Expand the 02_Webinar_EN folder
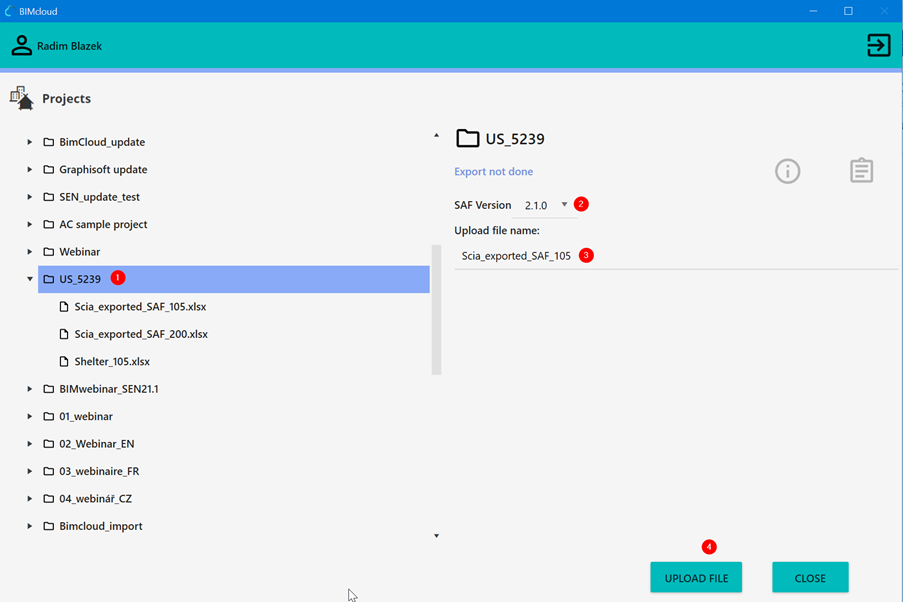The height and width of the screenshot is (602, 903). pyautogui.click(x=29, y=444)
